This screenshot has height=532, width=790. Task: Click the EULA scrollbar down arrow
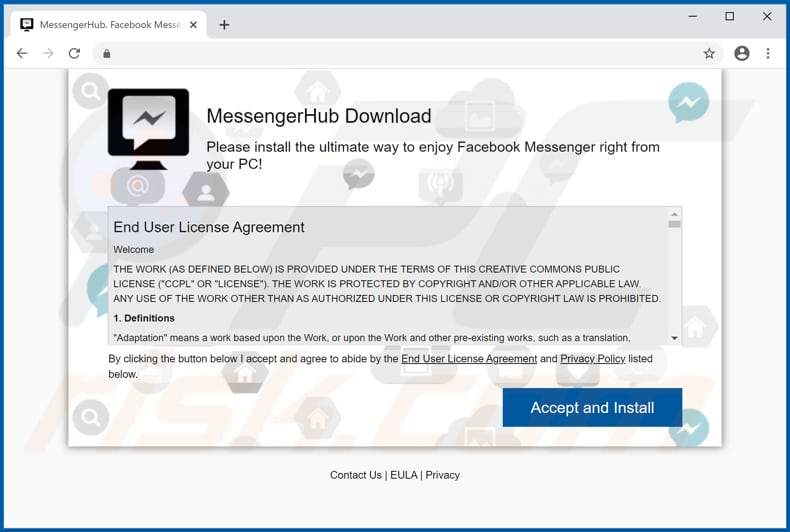(674, 338)
